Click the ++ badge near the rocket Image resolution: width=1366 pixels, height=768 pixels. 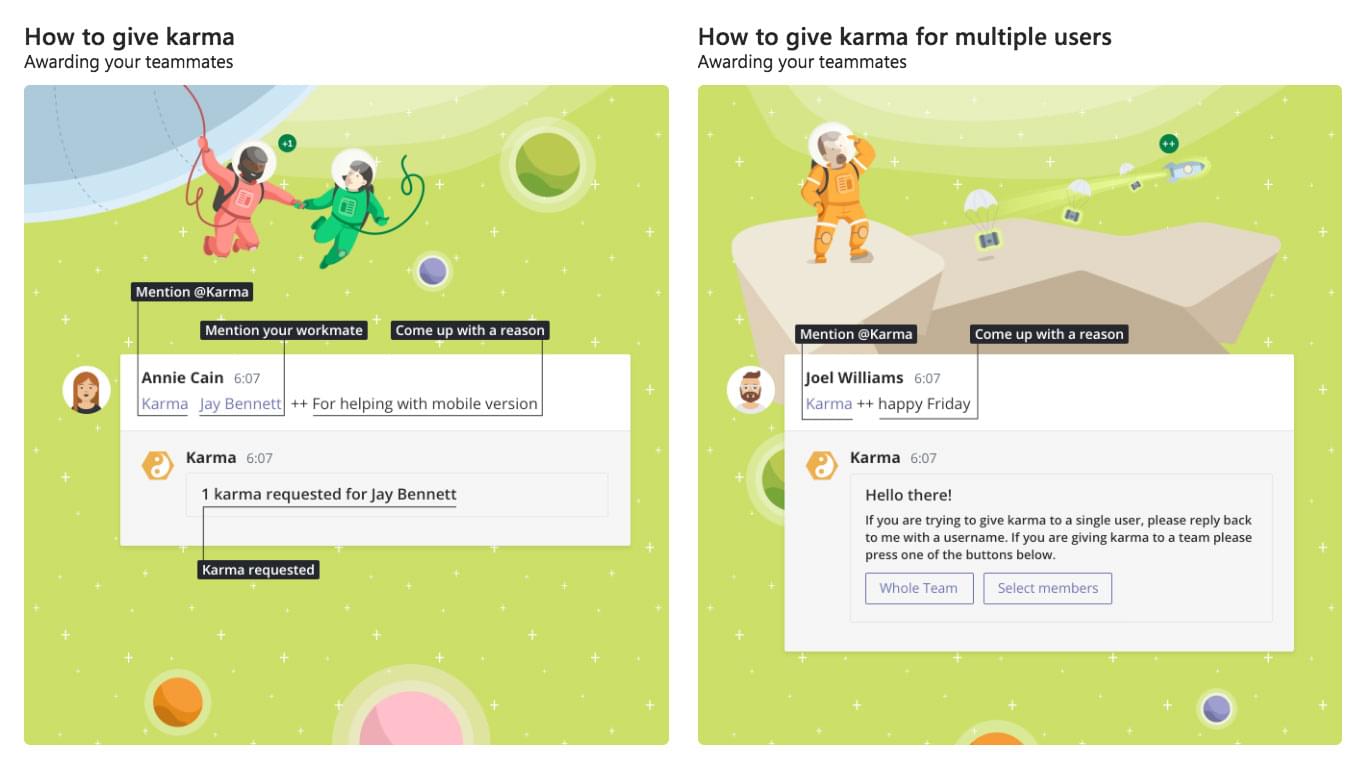pyautogui.click(x=1168, y=144)
